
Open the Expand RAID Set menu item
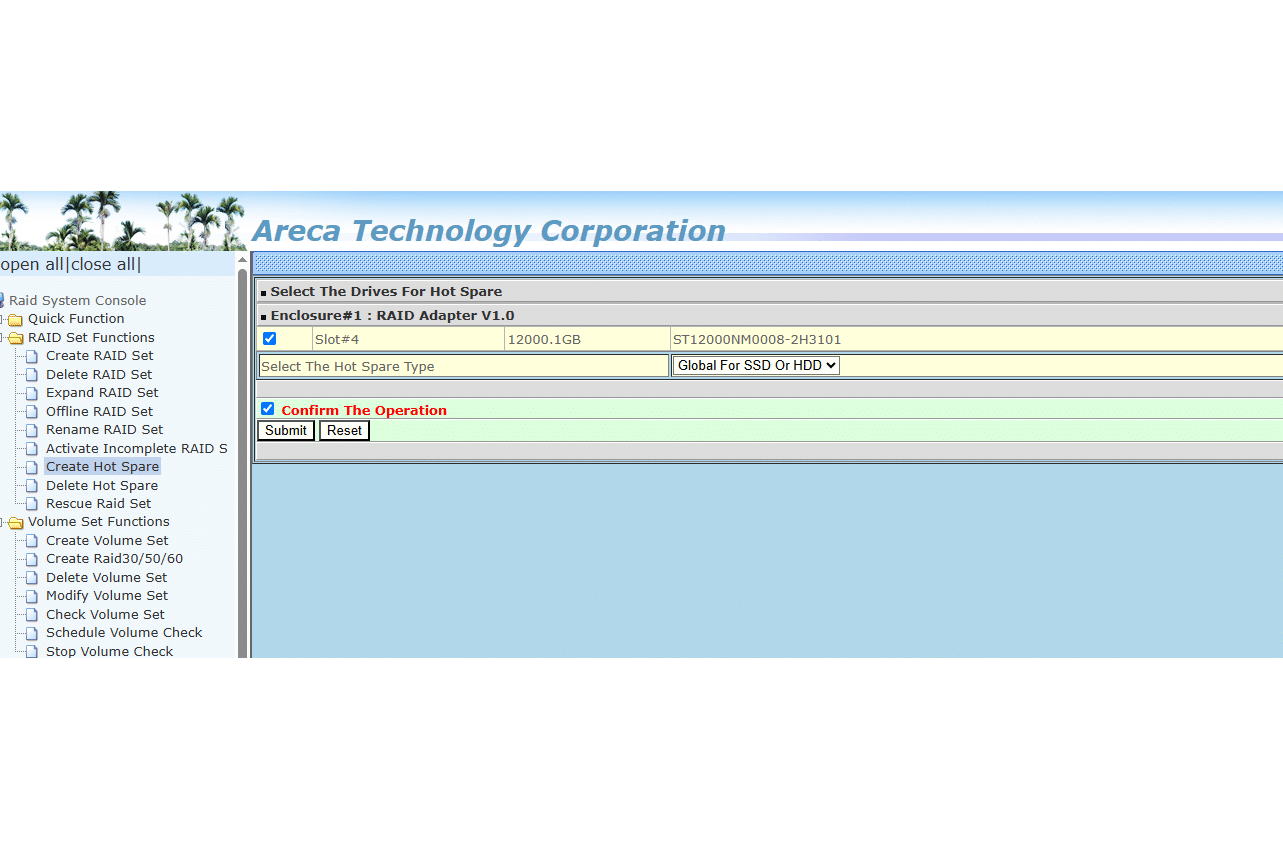(x=102, y=393)
